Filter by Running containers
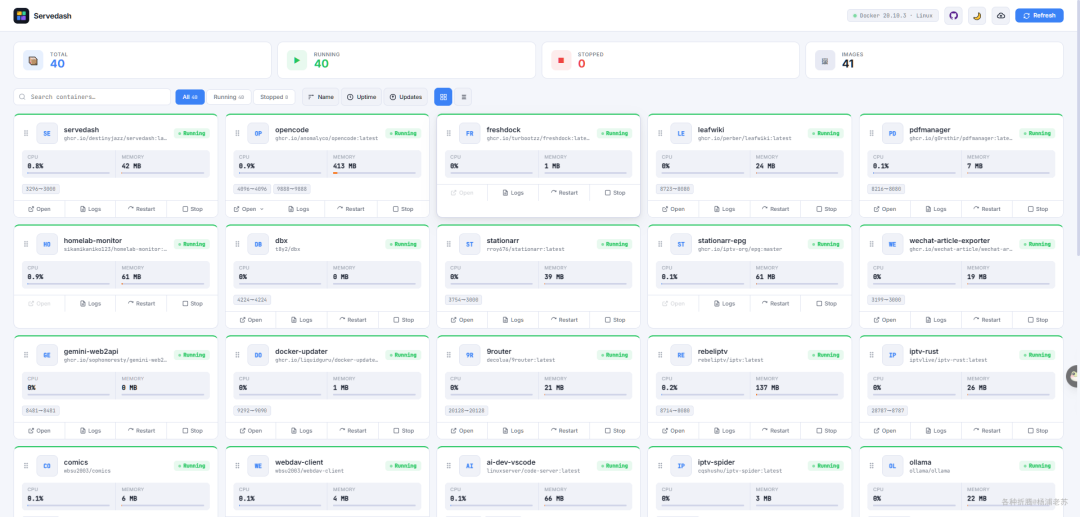The width and height of the screenshot is (1080, 517). click(229, 97)
